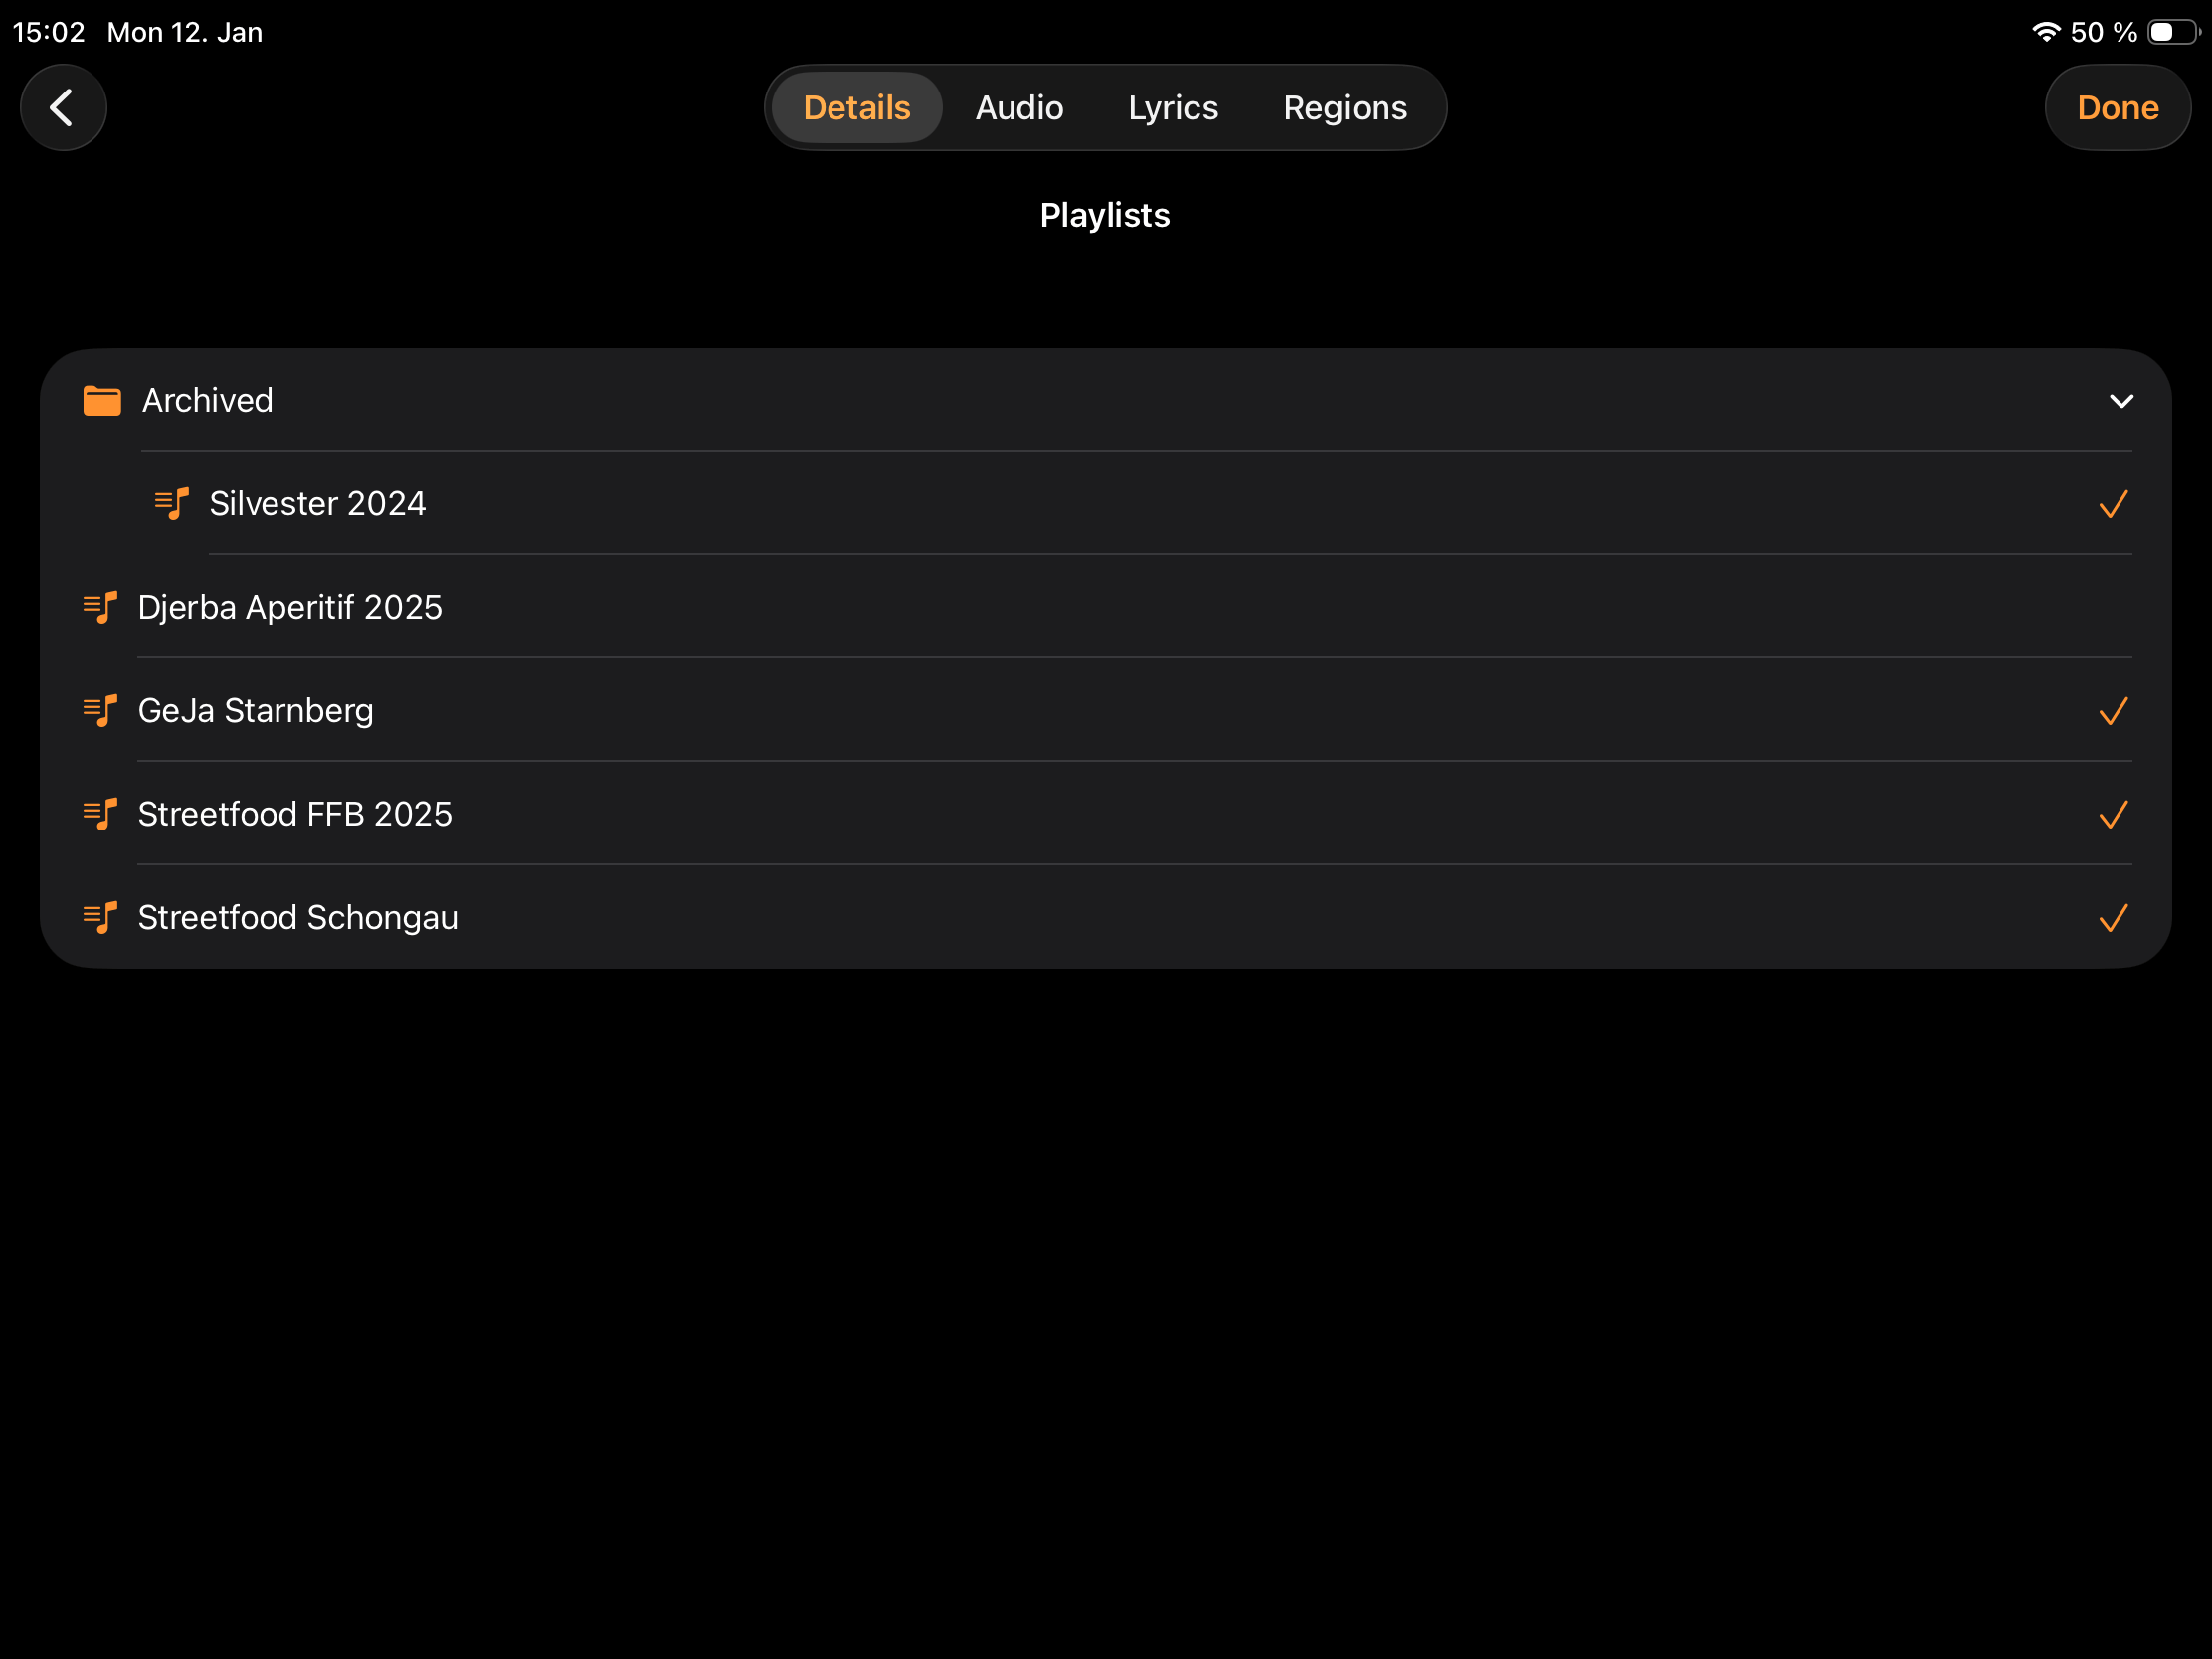Click the back navigation chevron
The height and width of the screenshot is (1659, 2212).
tap(63, 107)
